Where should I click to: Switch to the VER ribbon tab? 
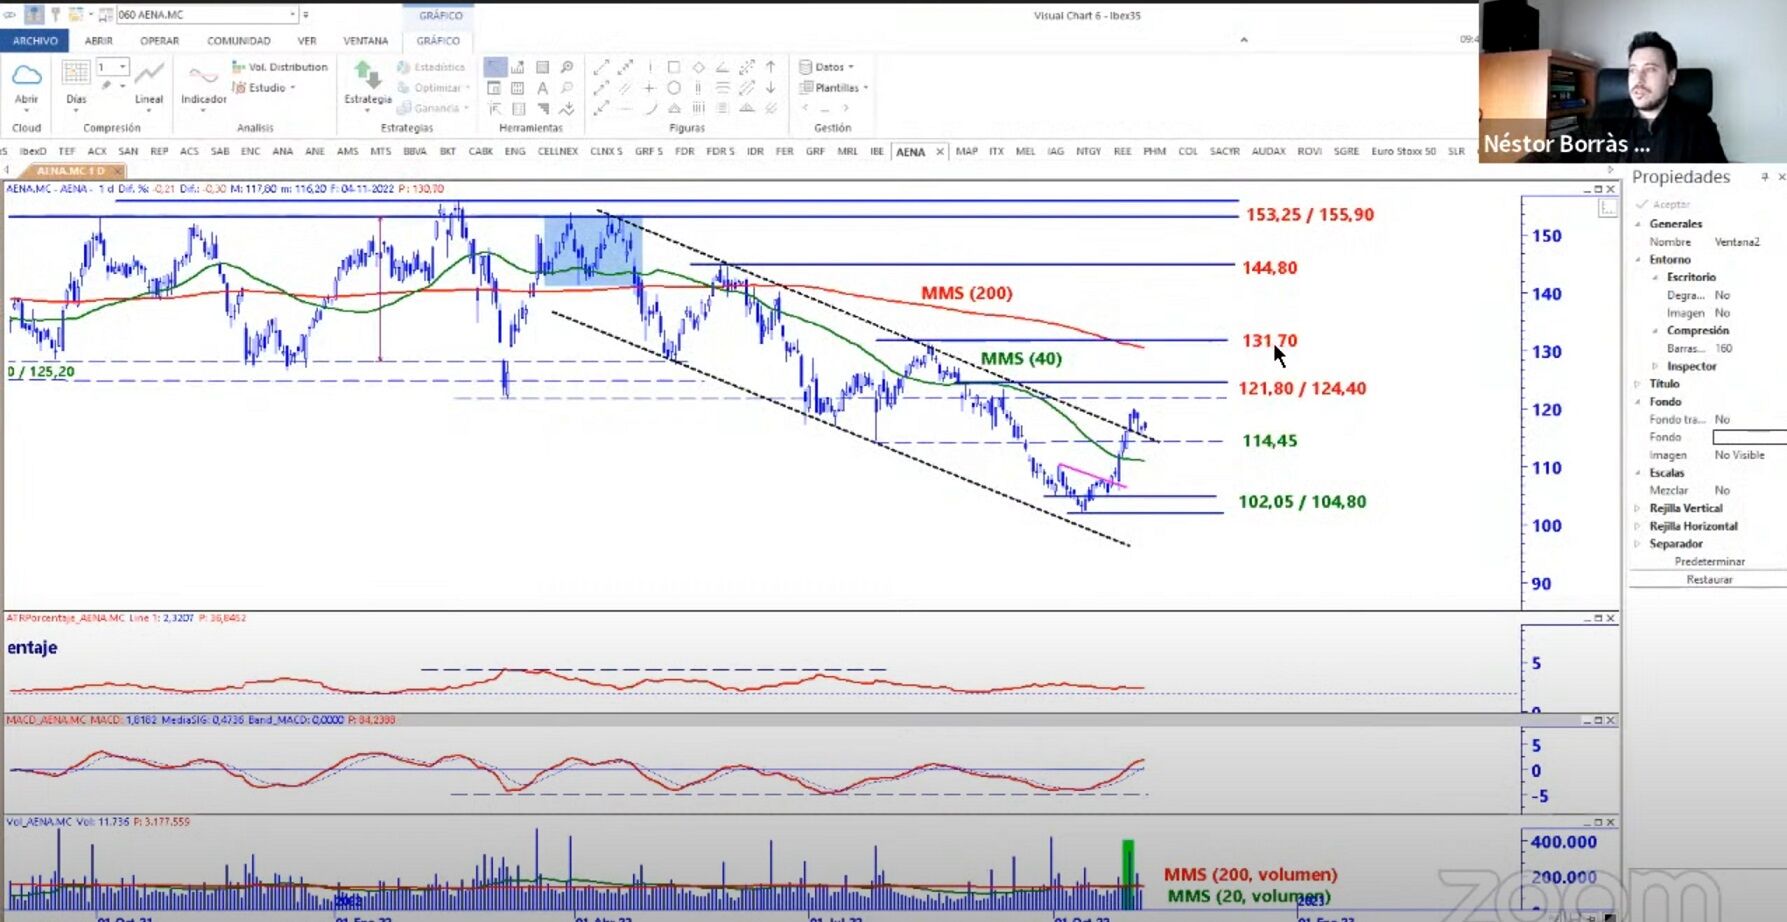click(x=307, y=41)
